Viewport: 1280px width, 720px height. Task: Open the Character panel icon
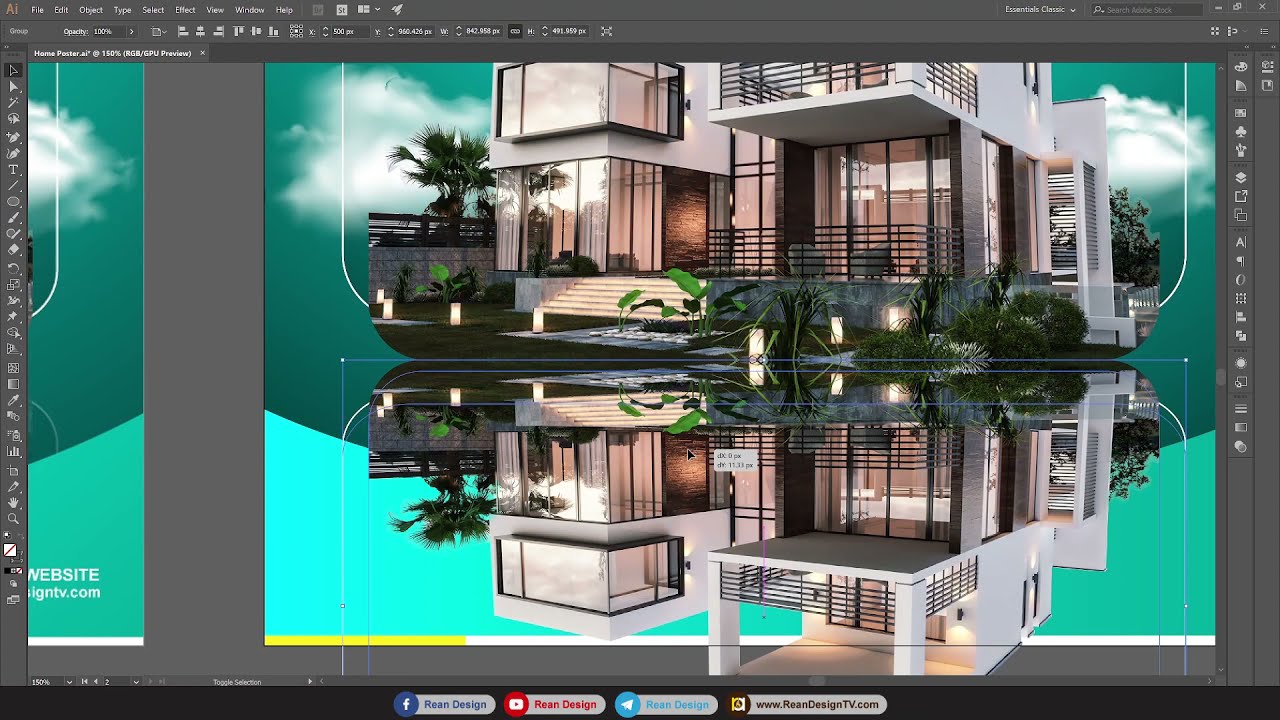pyautogui.click(x=1241, y=242)
